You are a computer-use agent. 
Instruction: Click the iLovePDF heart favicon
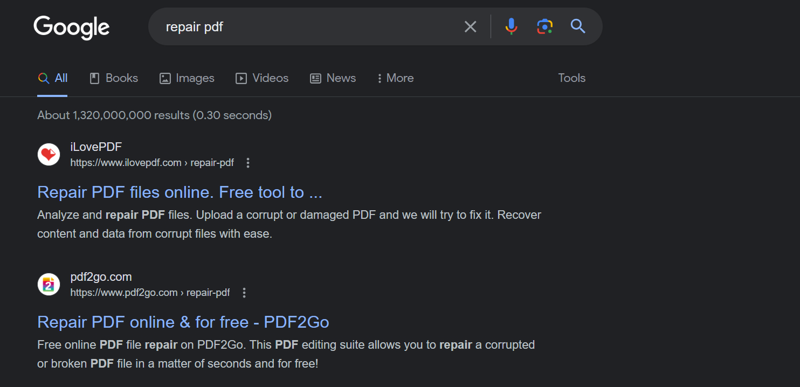click(x=49, y=154)
